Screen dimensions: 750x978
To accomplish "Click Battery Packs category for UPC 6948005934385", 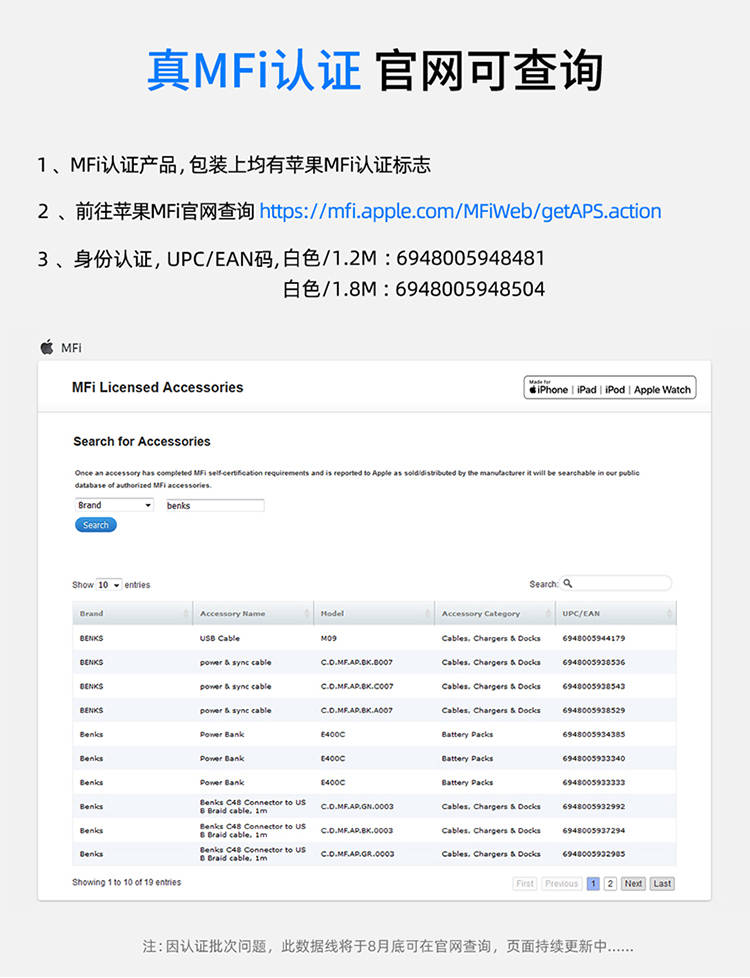I will click(x=467, y=734).
